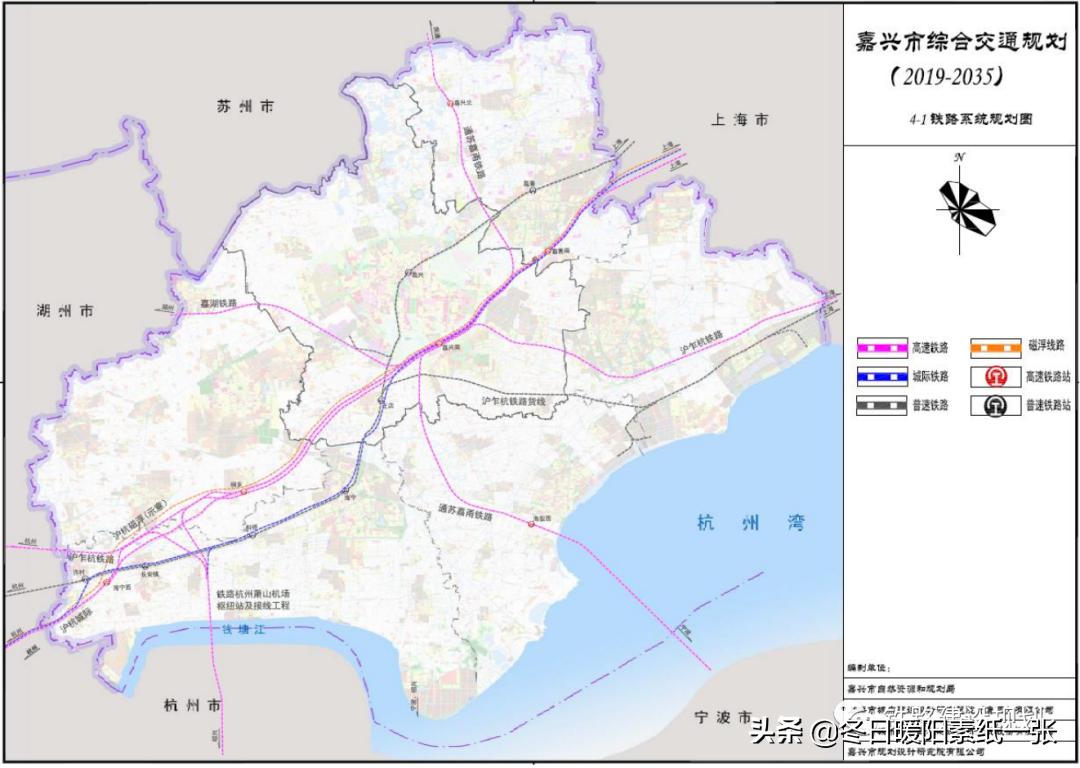Click the red 高速铁路站 legend station icon
This screenshot has width=1080, height=768.
click(996, 376)
